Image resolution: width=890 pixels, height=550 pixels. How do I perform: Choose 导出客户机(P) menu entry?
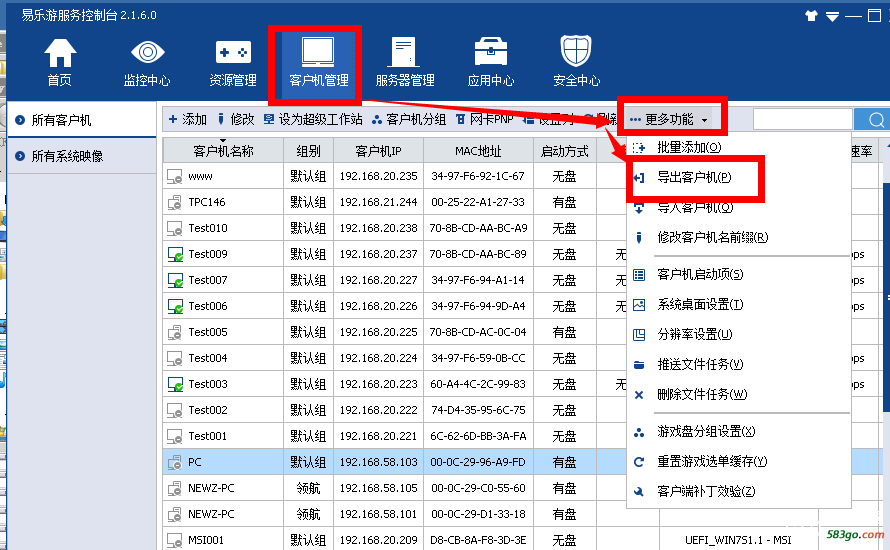click(x=694, y=178)
